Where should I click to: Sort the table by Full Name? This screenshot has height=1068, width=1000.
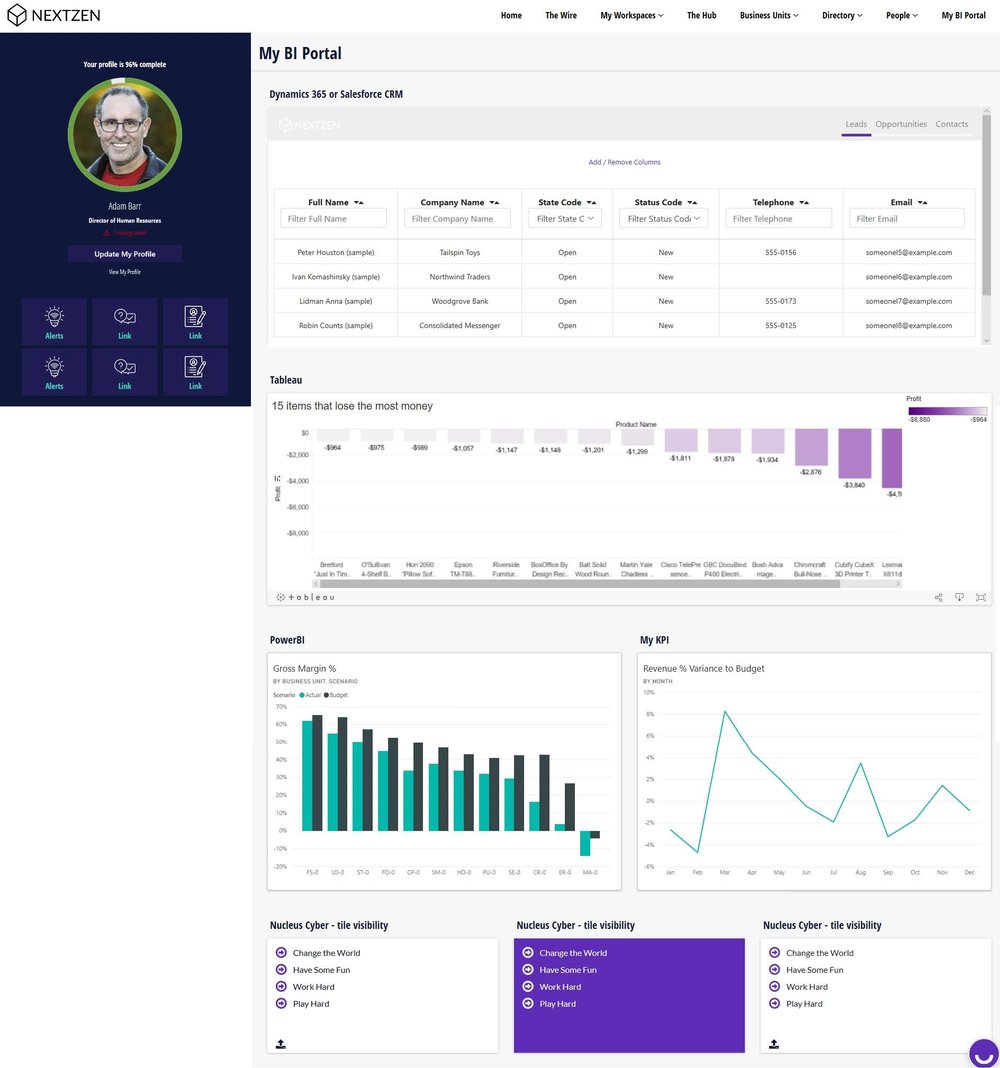point(358,202)
